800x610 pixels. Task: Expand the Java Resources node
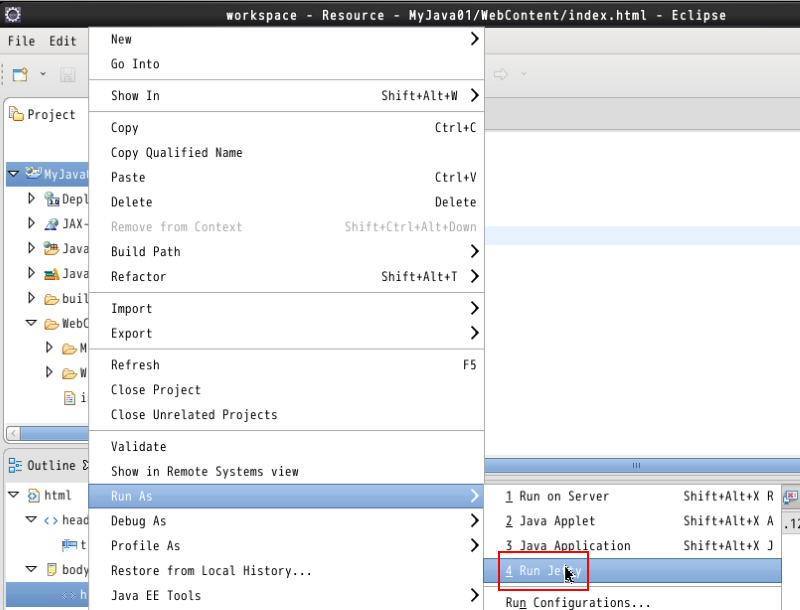click(32, 248)
